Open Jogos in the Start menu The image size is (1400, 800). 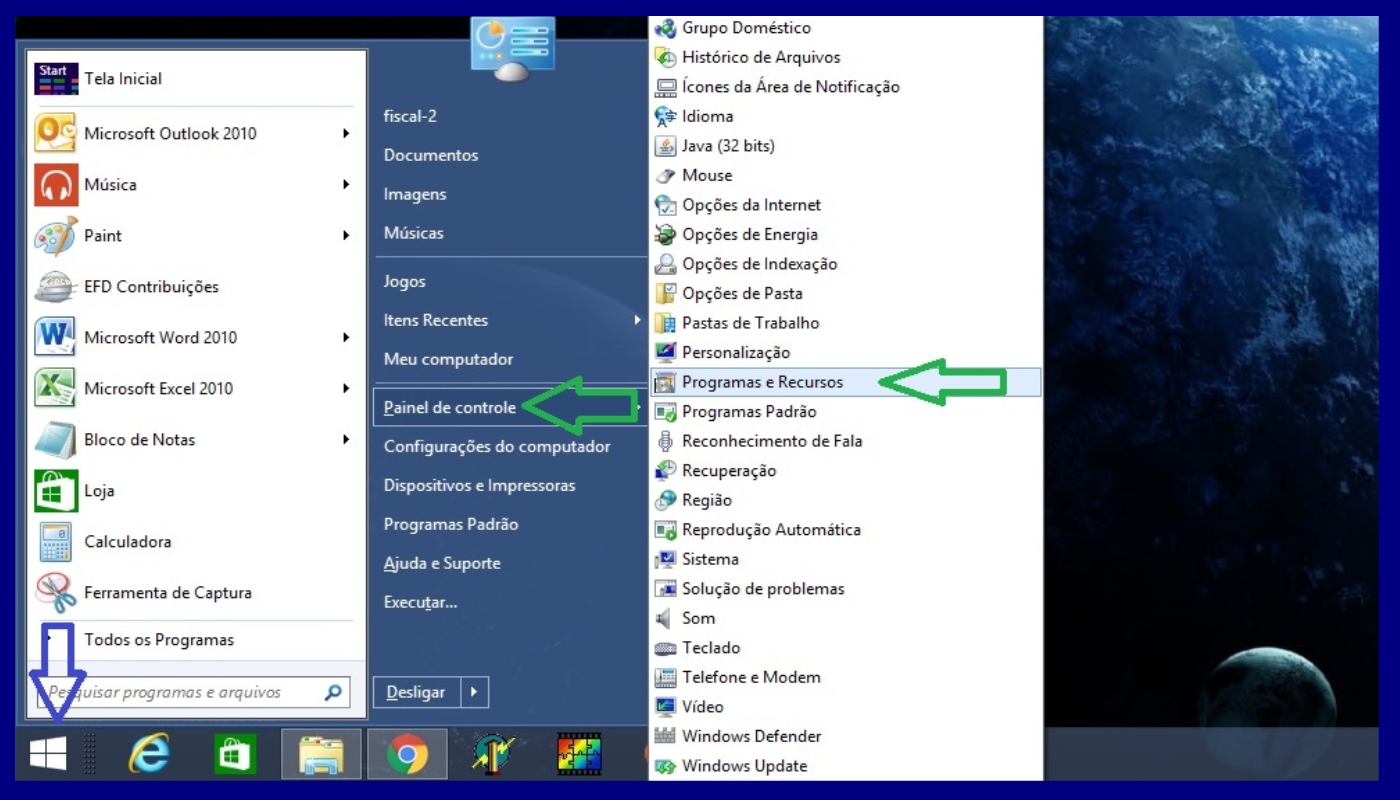point(405,281)
